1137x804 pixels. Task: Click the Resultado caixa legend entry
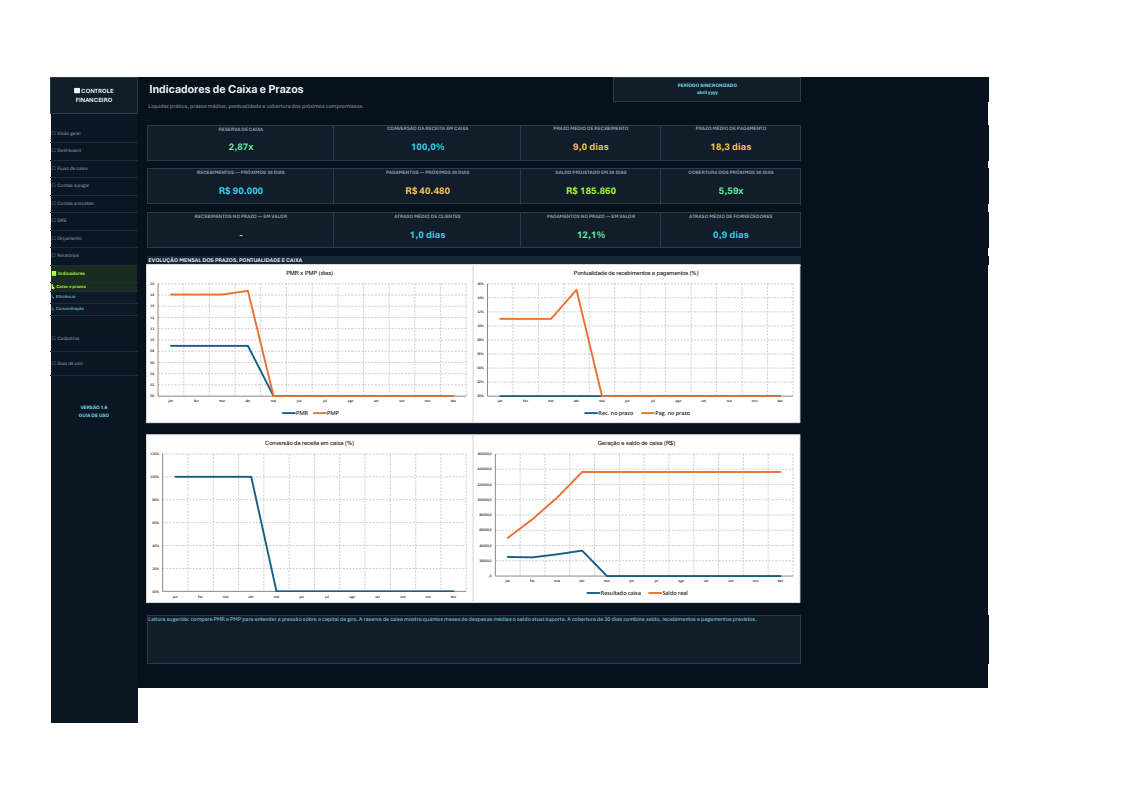click(614, 593)
